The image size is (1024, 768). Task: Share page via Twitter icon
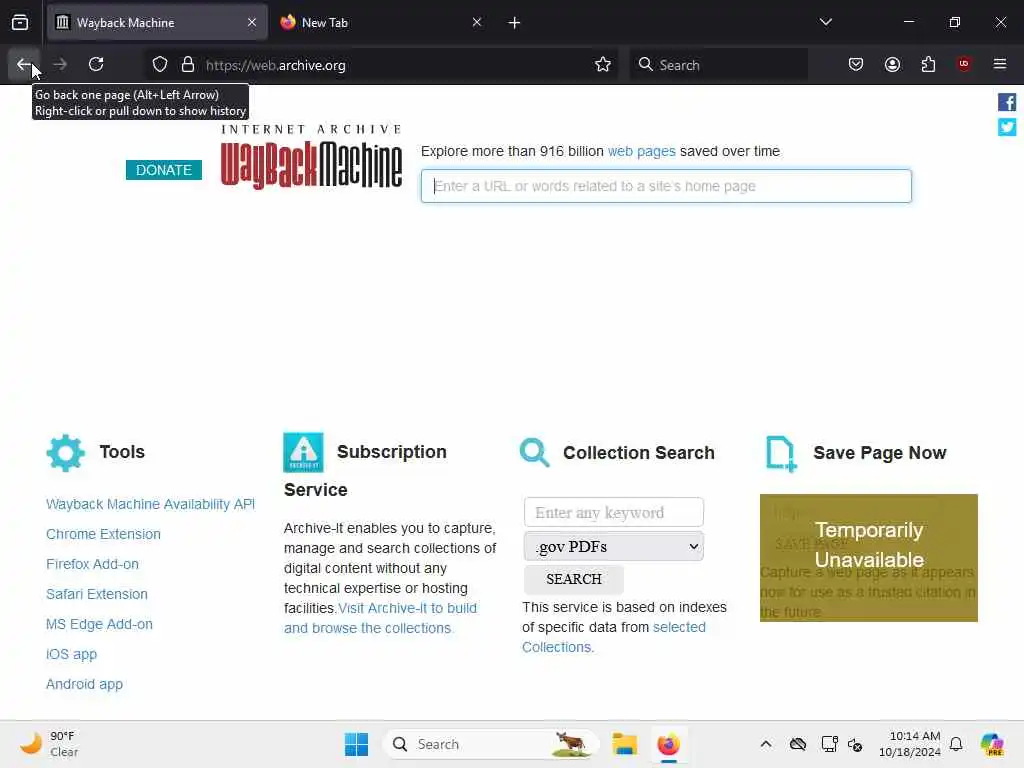pos(1006,127)
